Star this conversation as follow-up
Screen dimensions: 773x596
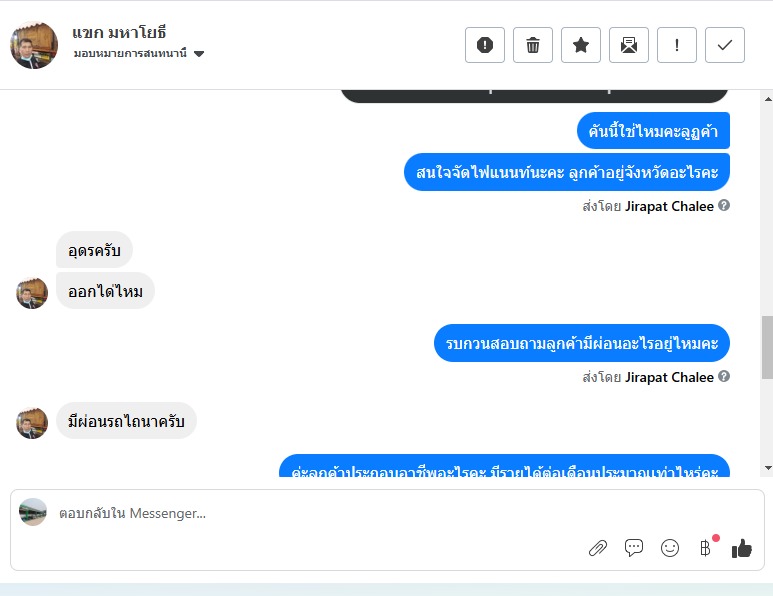[x=581, y=45]
